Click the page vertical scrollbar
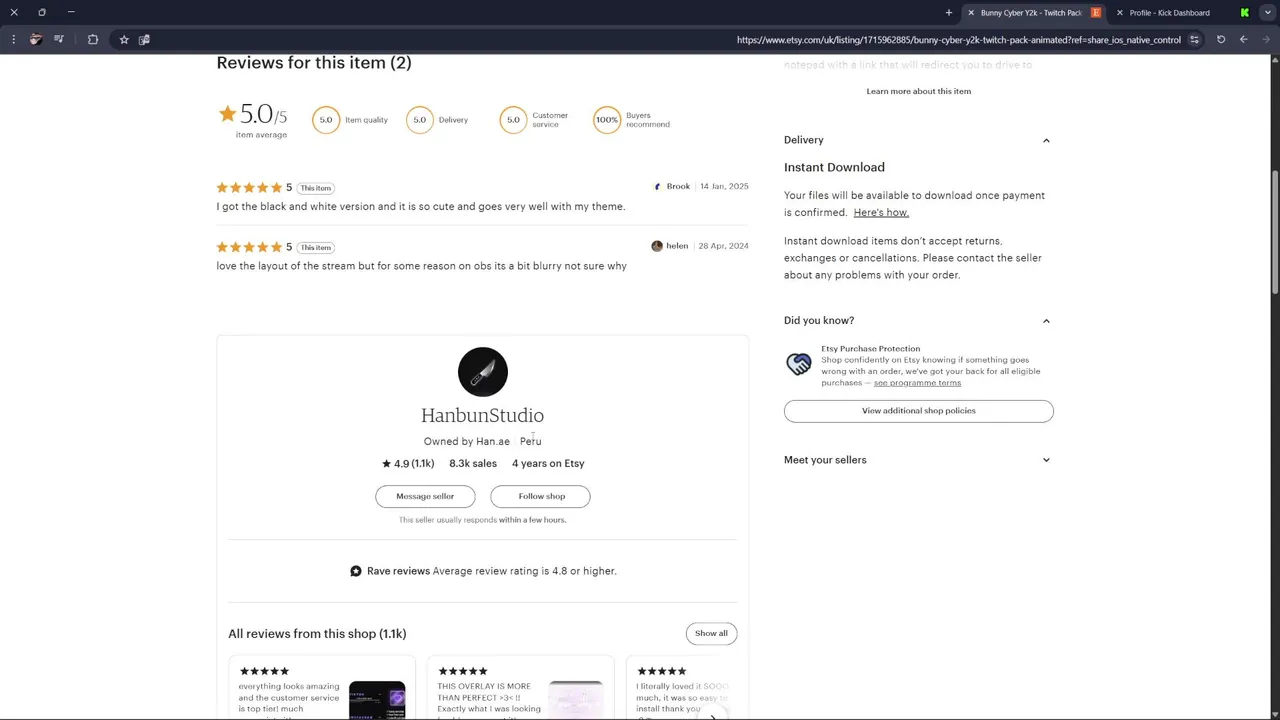The height and width of the screenshot is (720, 1280). [1275, 232]
